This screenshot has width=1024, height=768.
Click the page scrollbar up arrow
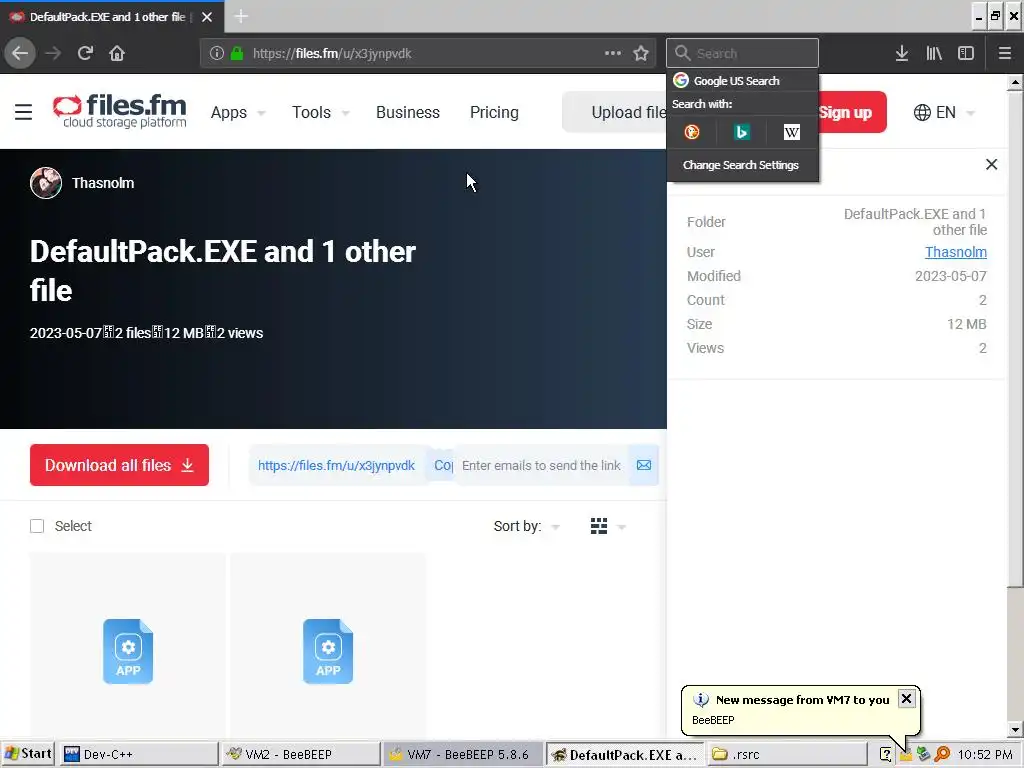1015,83
